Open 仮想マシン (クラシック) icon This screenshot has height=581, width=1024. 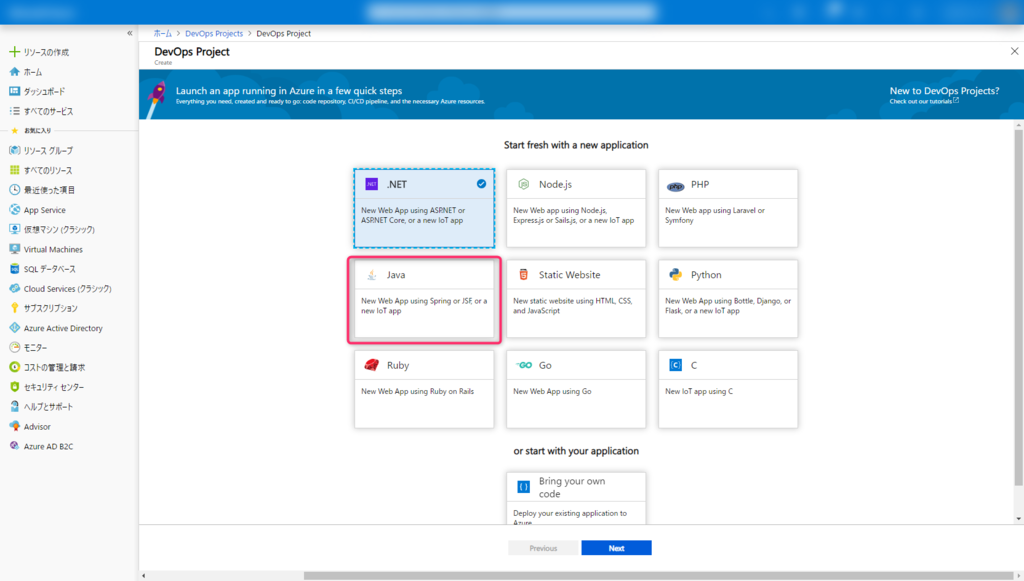pyautogui.click(x=14, y=229)
